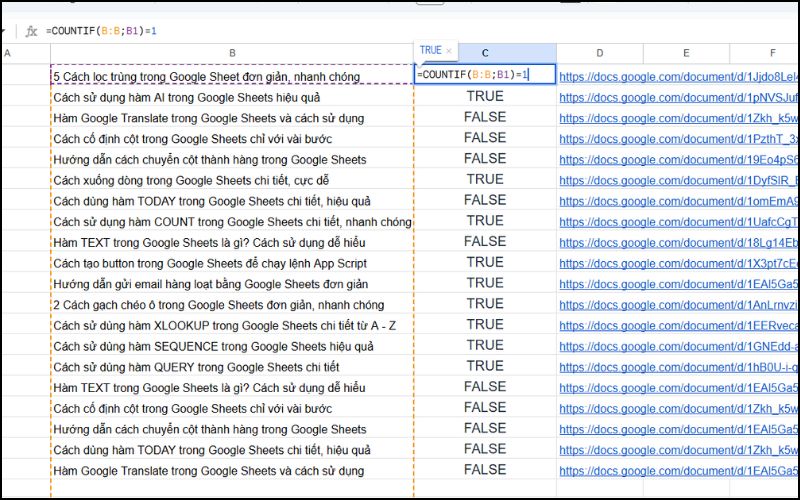Screen dimensions: 800x500
Task: Open the first docs.google.com link ending 1Jjdo8LeI
Action: click(x=678, y=76)
